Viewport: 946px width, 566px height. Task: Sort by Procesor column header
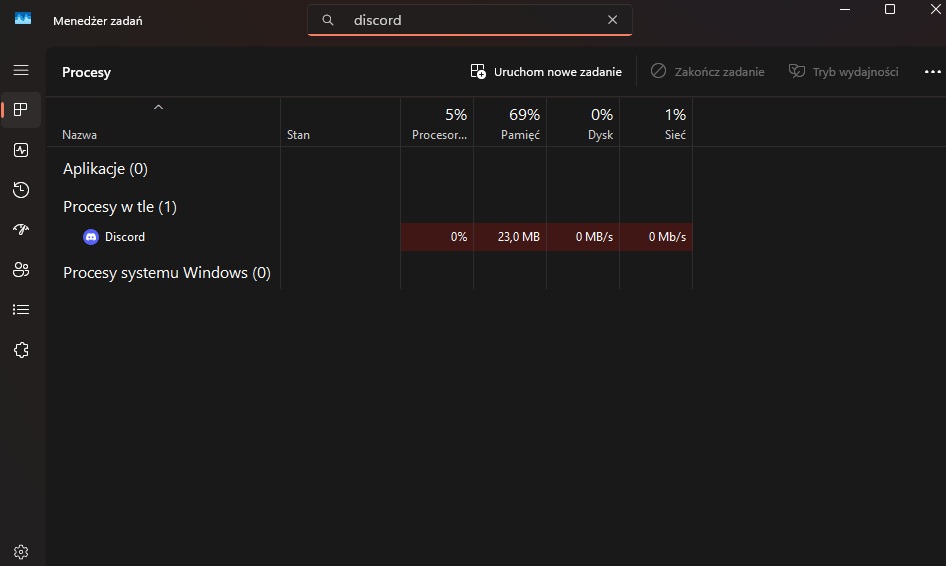(438, 124)
